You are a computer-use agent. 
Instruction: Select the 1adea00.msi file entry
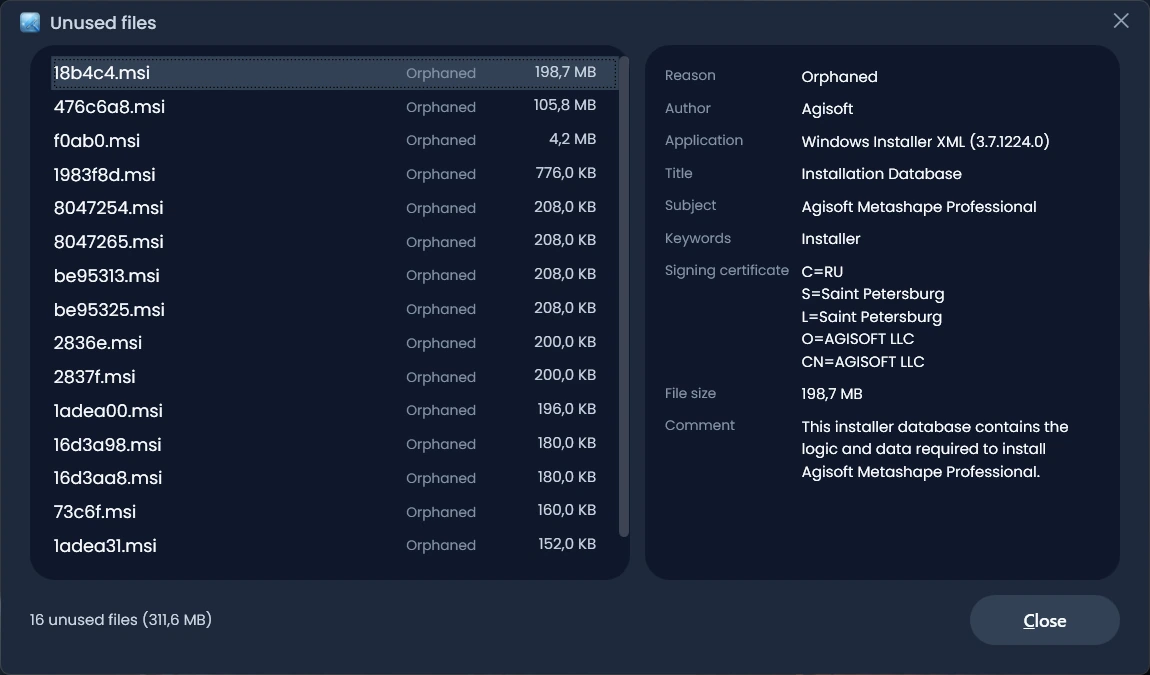pos(334,410)
